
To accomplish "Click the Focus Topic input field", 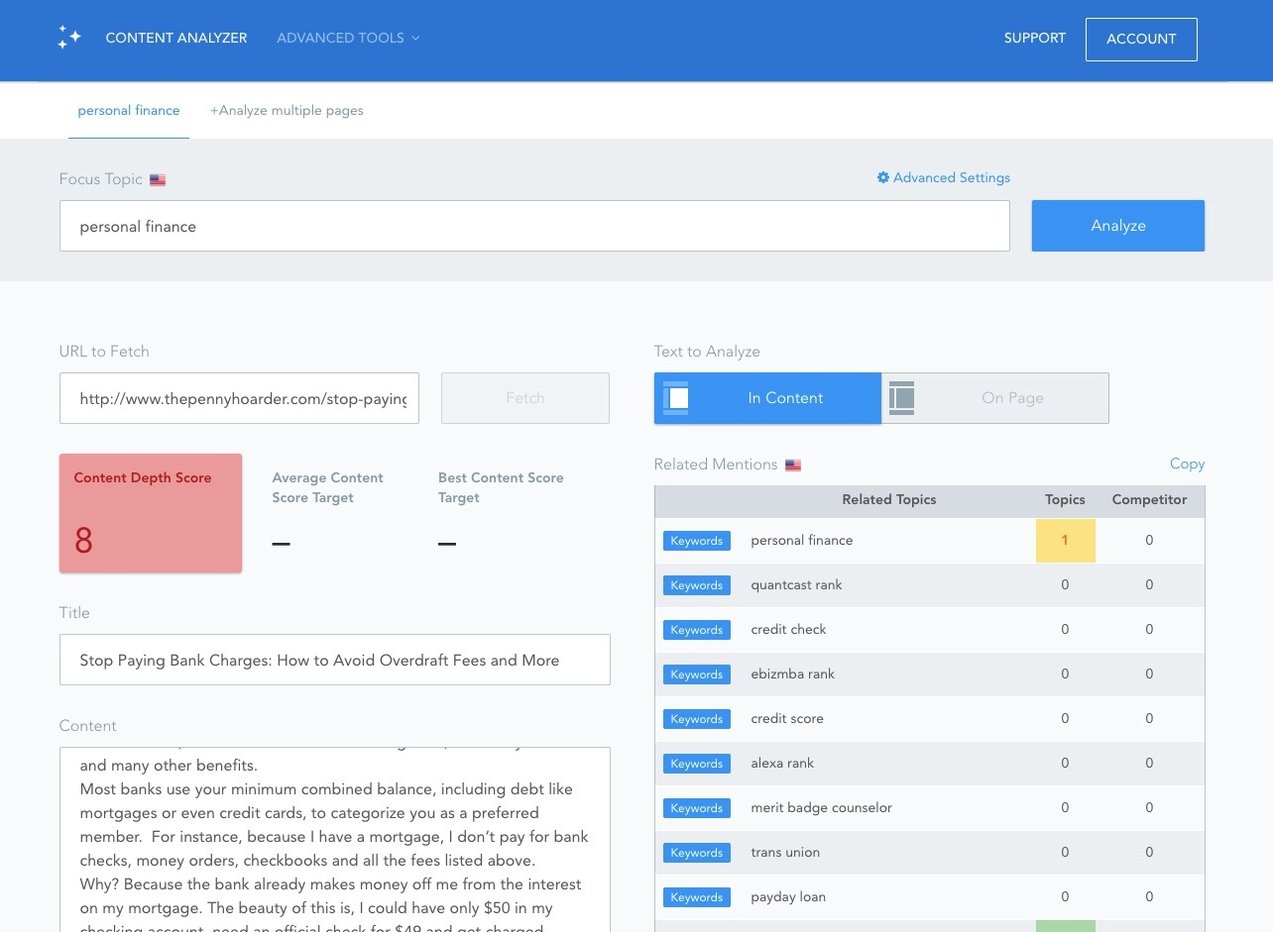I will tap(534, 226).
